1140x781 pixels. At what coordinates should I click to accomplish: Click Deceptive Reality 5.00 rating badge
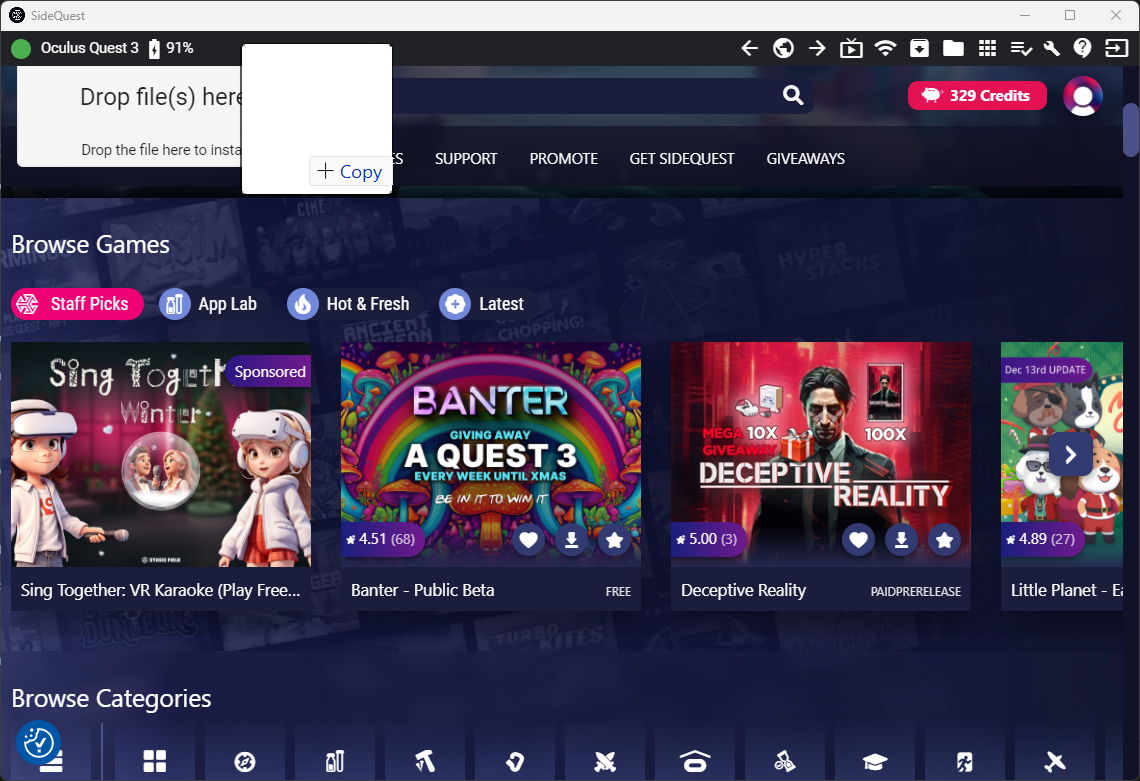(x=707, y=539)
